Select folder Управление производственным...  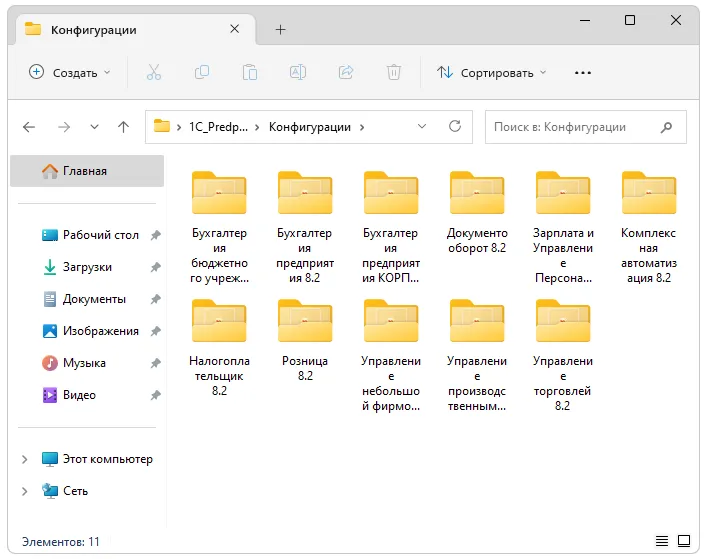coord(477,355)
